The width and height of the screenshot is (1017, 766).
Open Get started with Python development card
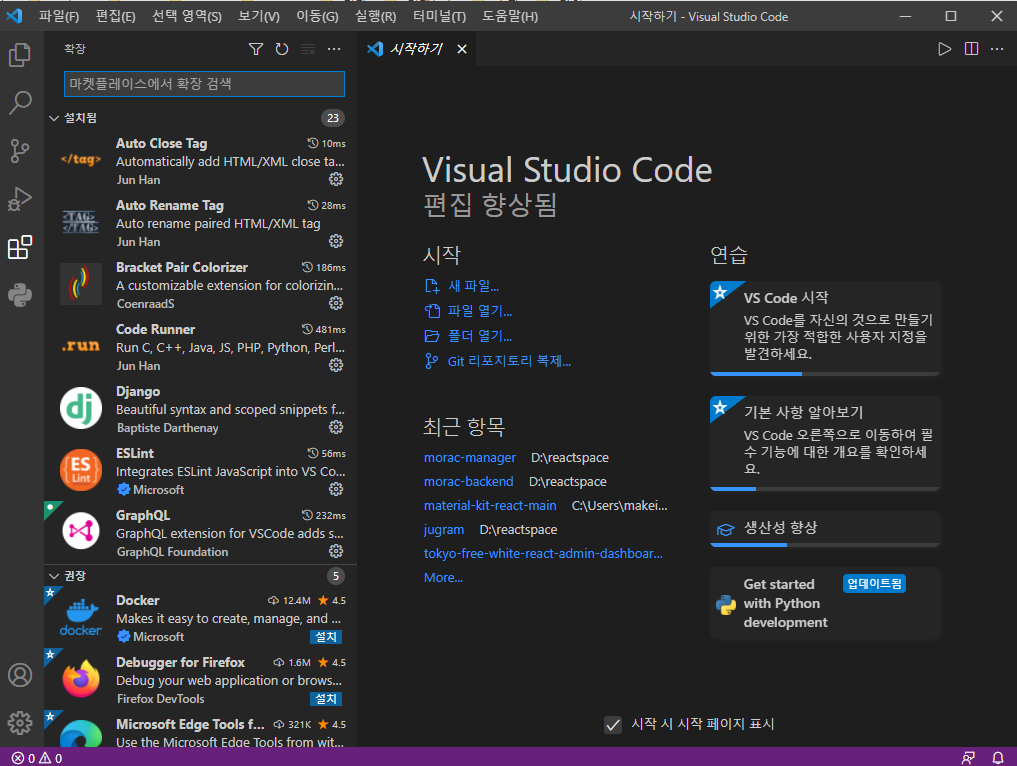point(825,604)
